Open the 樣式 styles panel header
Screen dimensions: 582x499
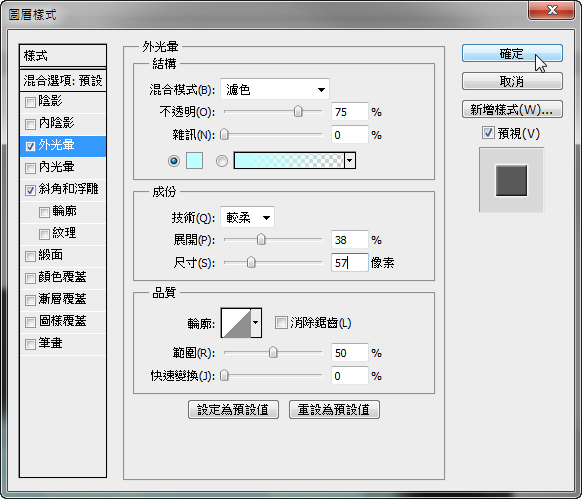[63, 56]
